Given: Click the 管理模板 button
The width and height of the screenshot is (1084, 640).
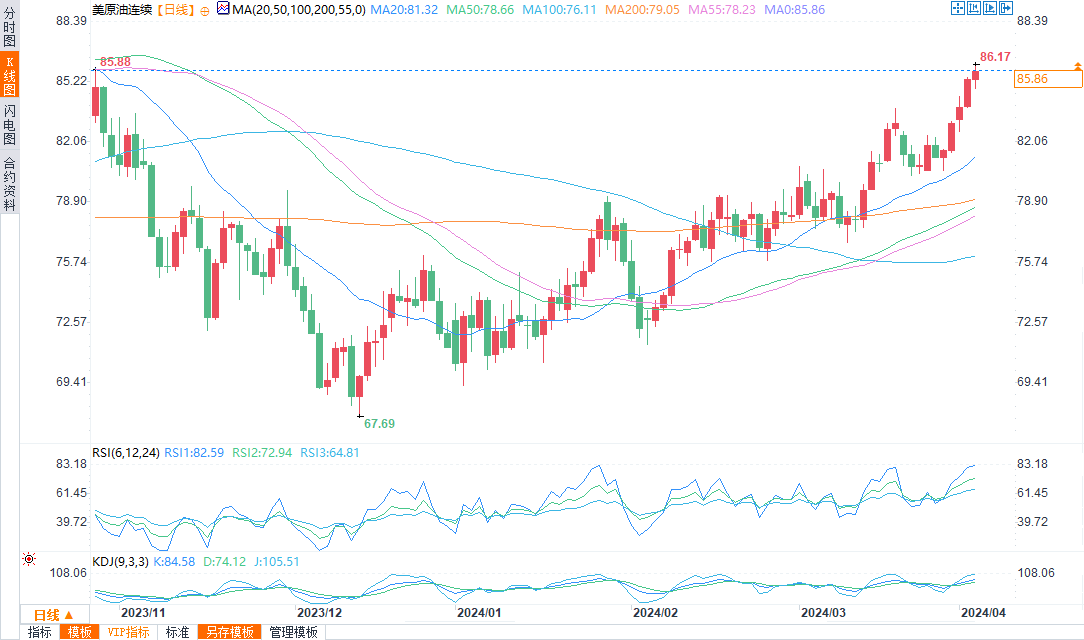Looking at the screenshot, I should click(293, 632).
